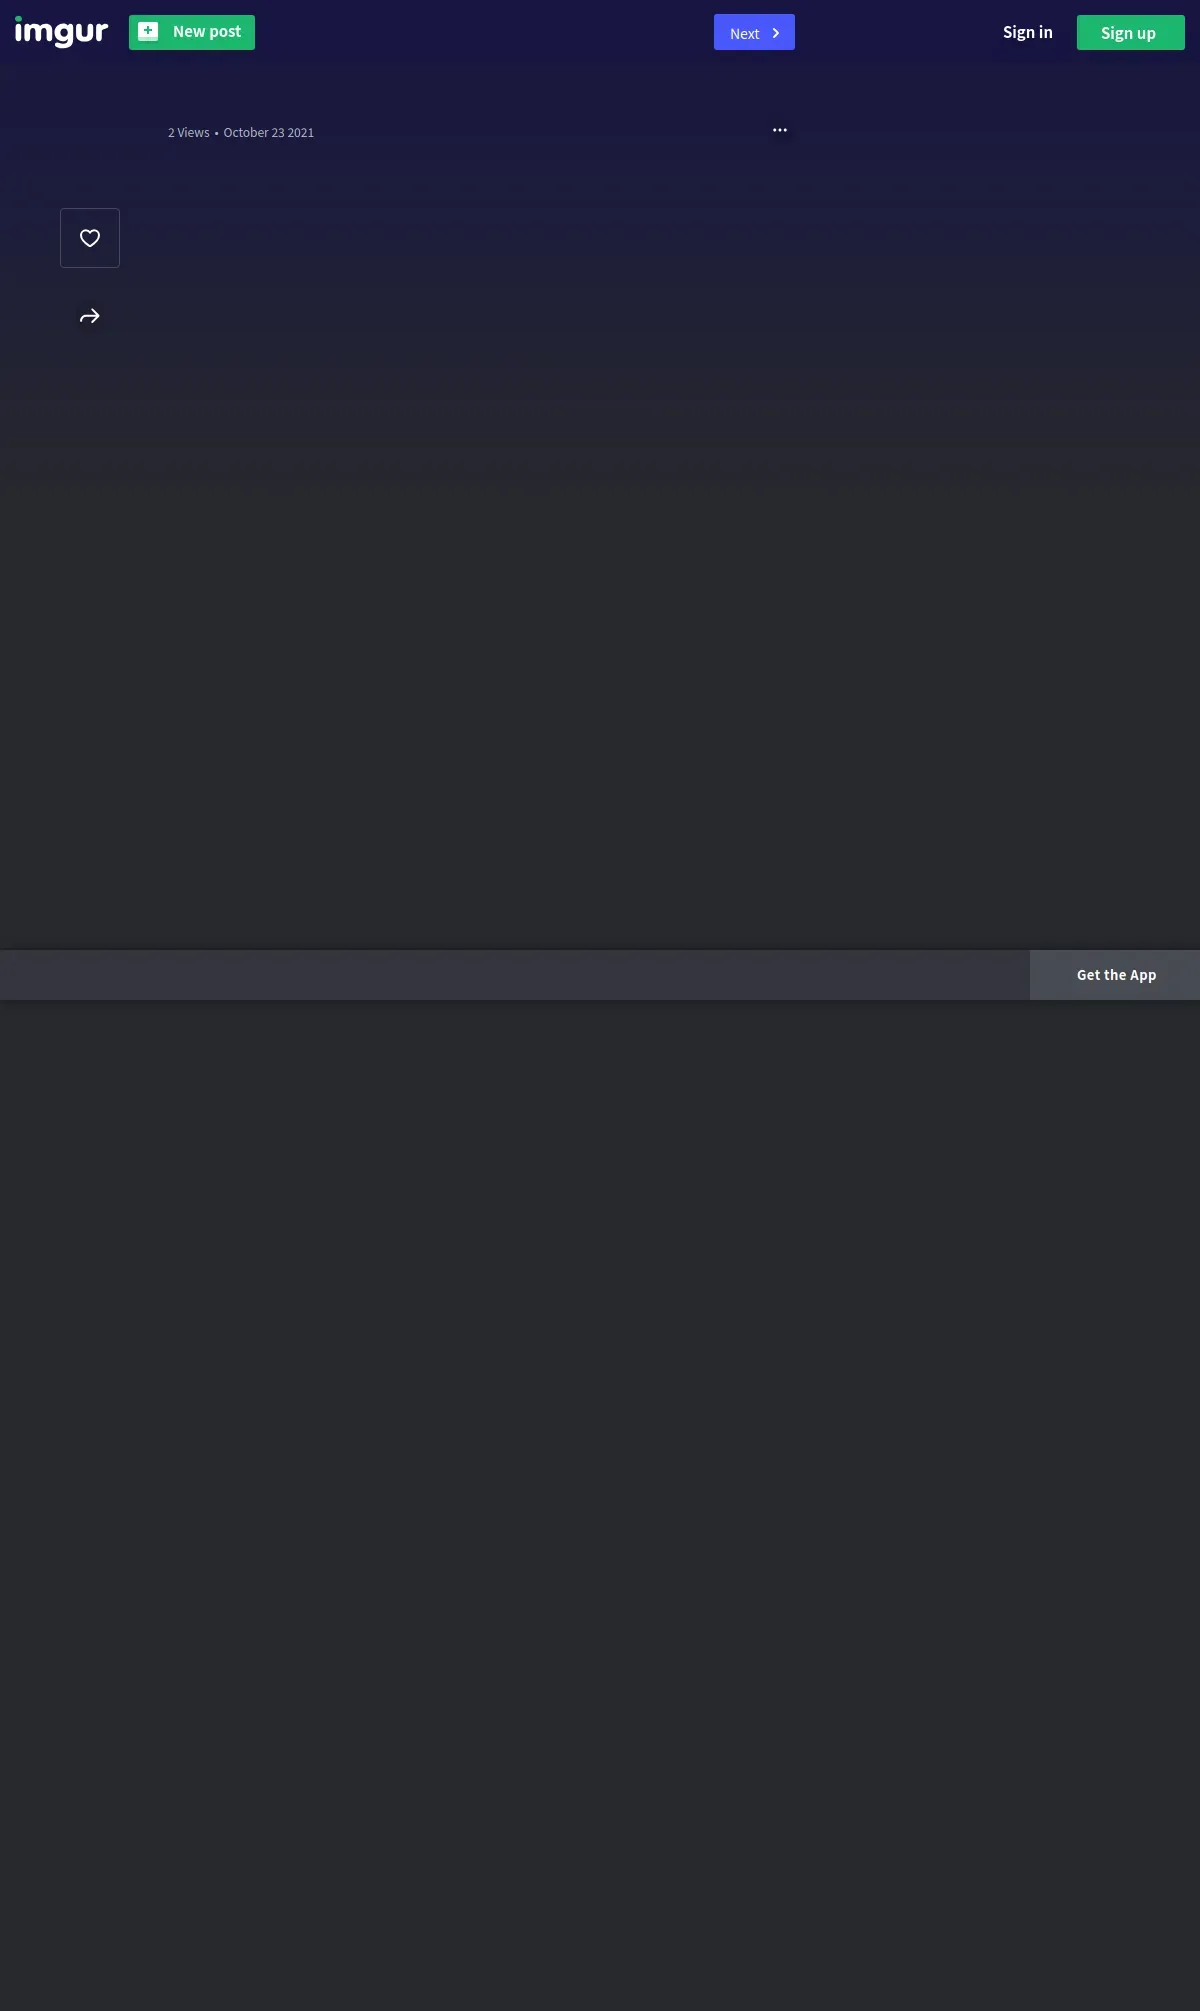This screenshot has width=1200, height=2011.
Task: Click the imgur logo
Action: (x=61, y=32)
